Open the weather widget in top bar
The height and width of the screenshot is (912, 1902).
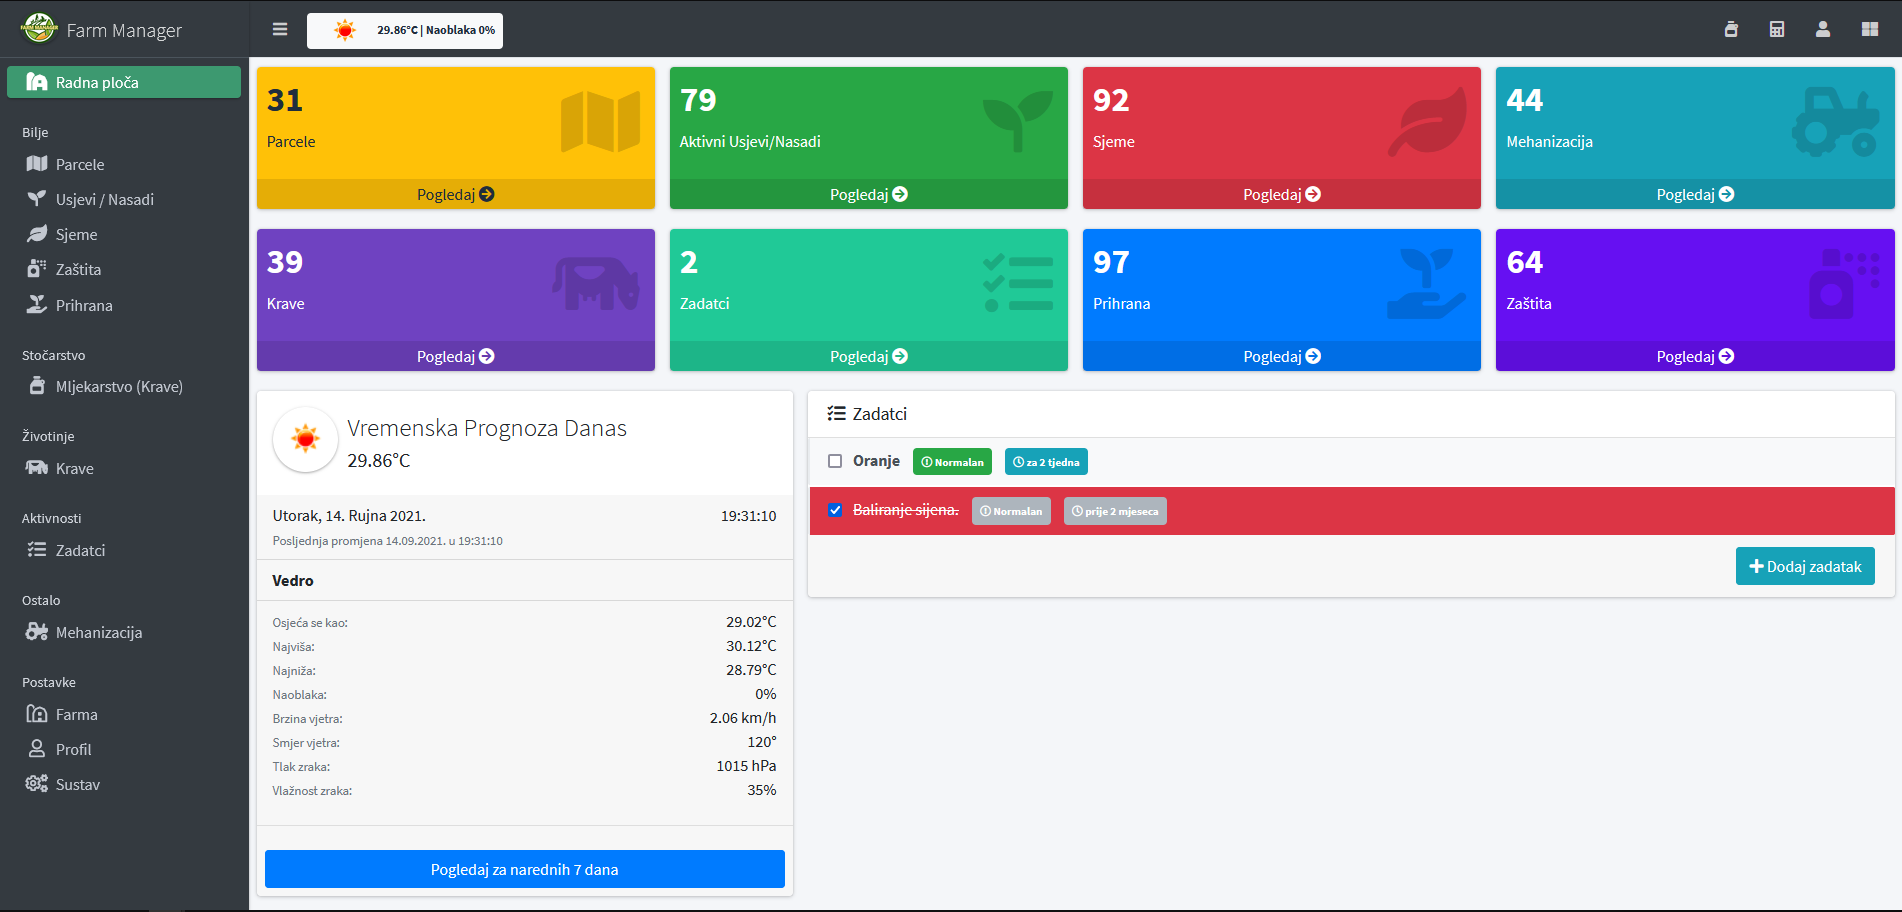click(405, 30)
